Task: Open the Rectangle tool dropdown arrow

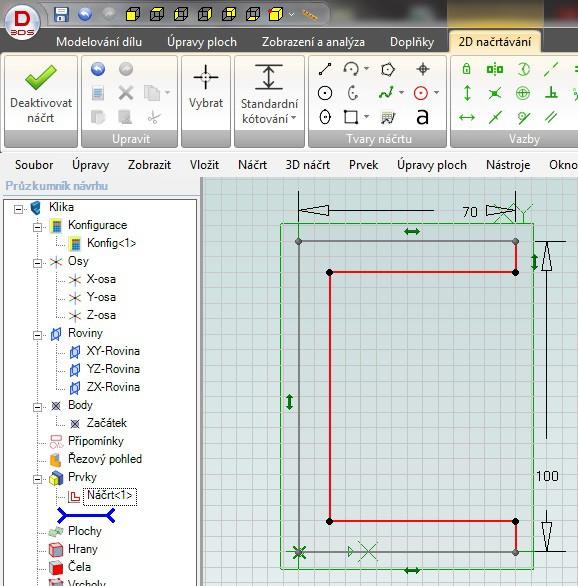Action: coord(367,117)
